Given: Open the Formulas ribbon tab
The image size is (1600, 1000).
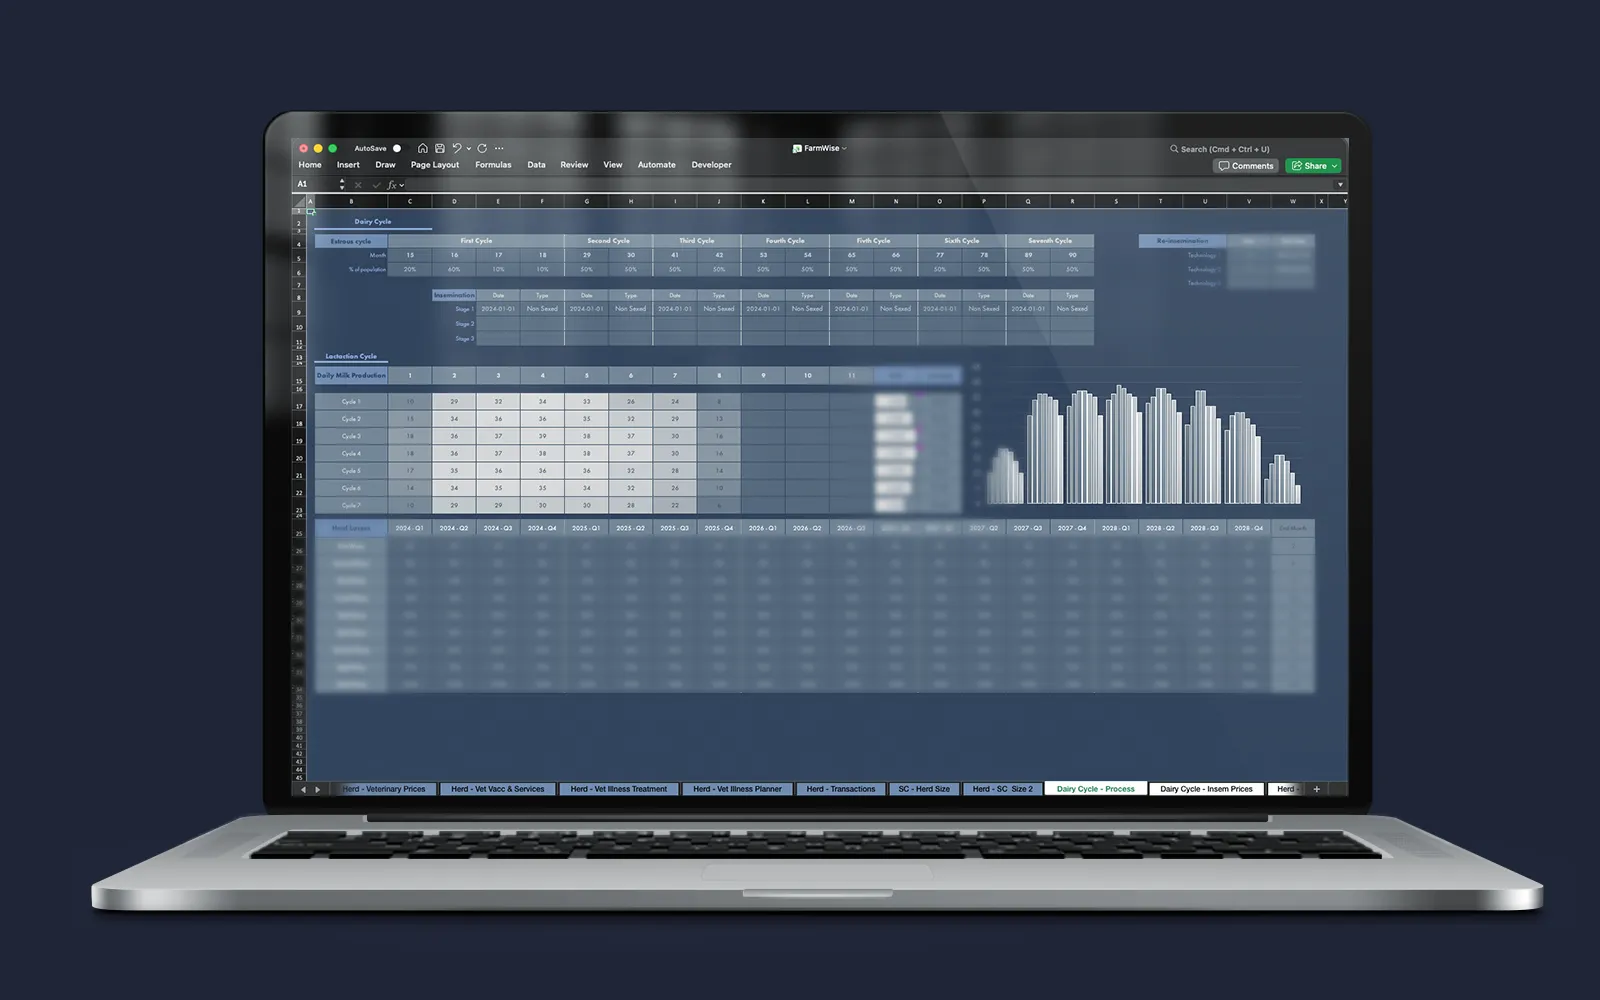Looking at the screenshot, I should (x=493, y=165).
